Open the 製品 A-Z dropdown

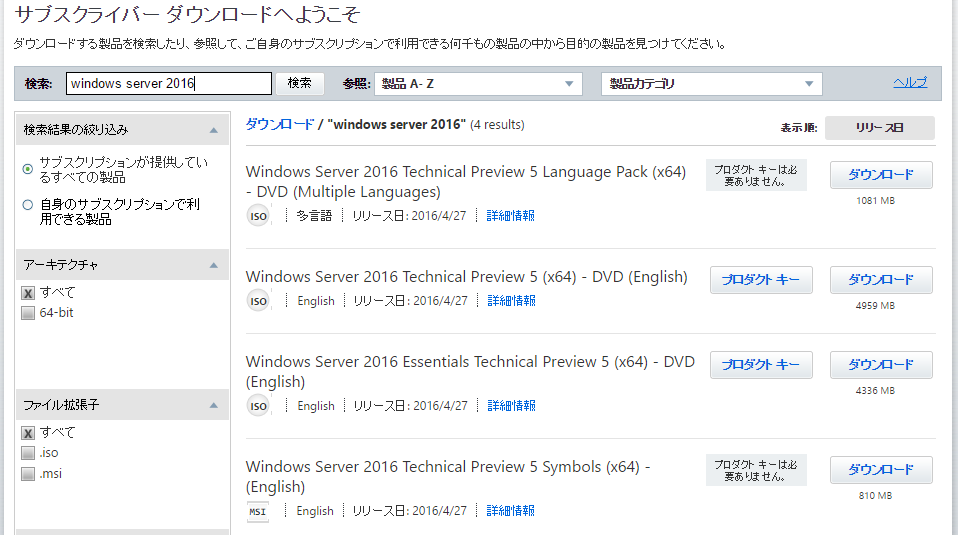(478, 84)
